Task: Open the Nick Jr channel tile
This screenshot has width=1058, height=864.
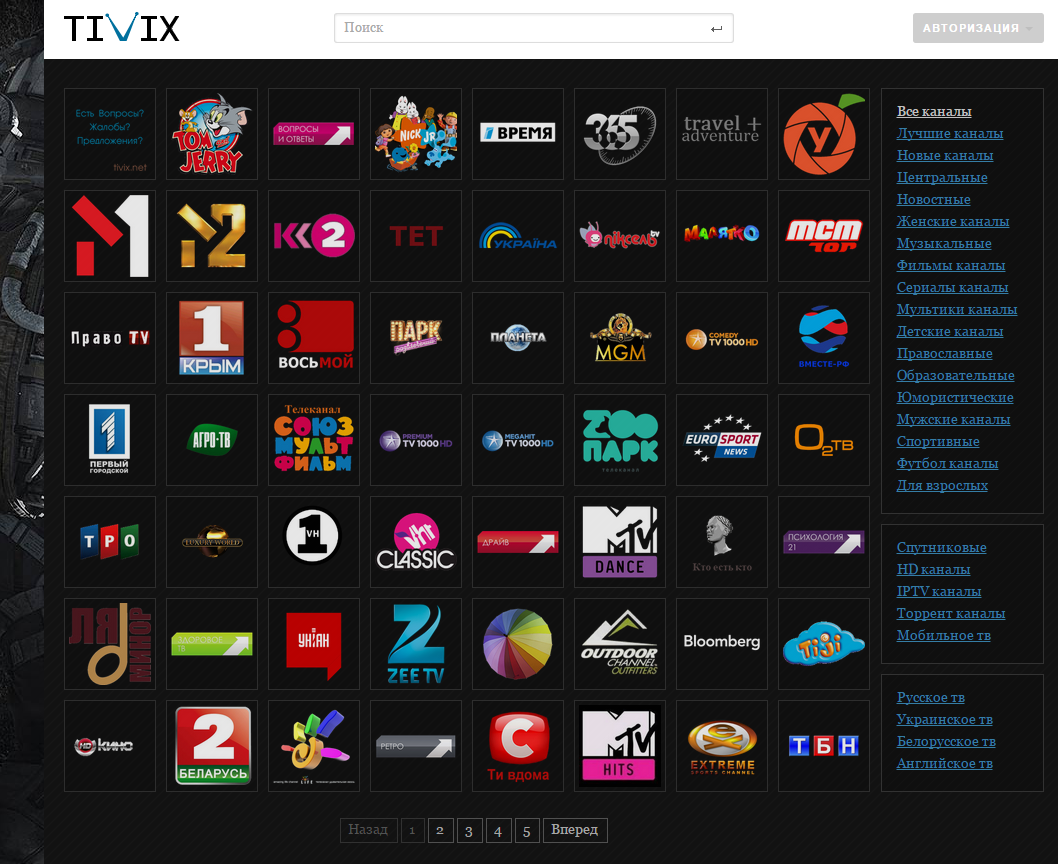Action: 415,134
